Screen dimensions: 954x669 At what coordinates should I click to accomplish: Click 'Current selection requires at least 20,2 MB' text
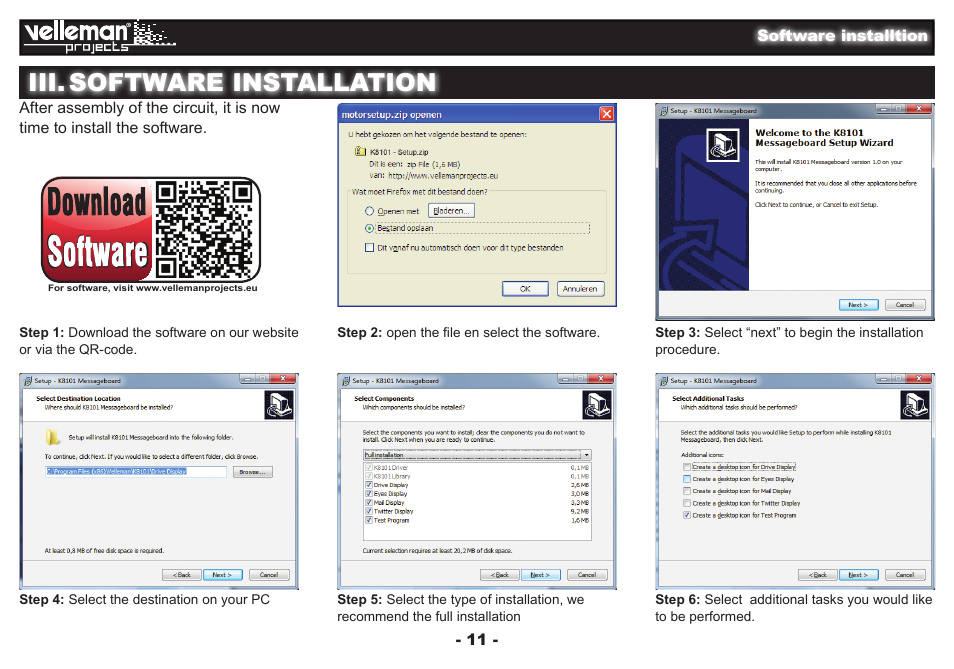coord(437,550)
